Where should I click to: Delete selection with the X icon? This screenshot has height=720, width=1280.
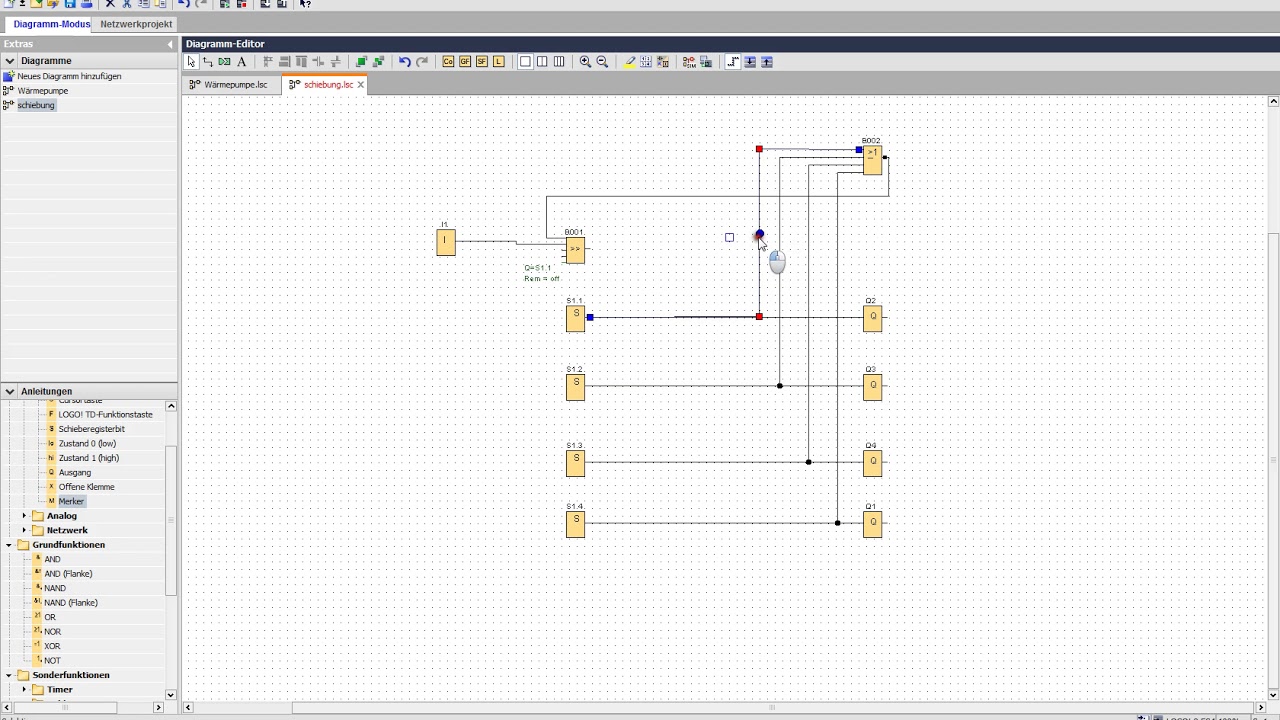click(110, 4)
